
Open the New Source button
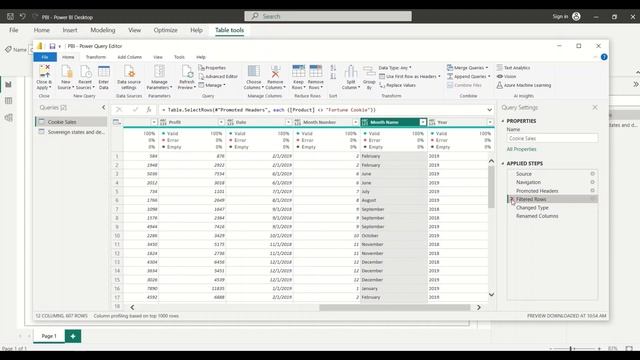coord(66,77)
